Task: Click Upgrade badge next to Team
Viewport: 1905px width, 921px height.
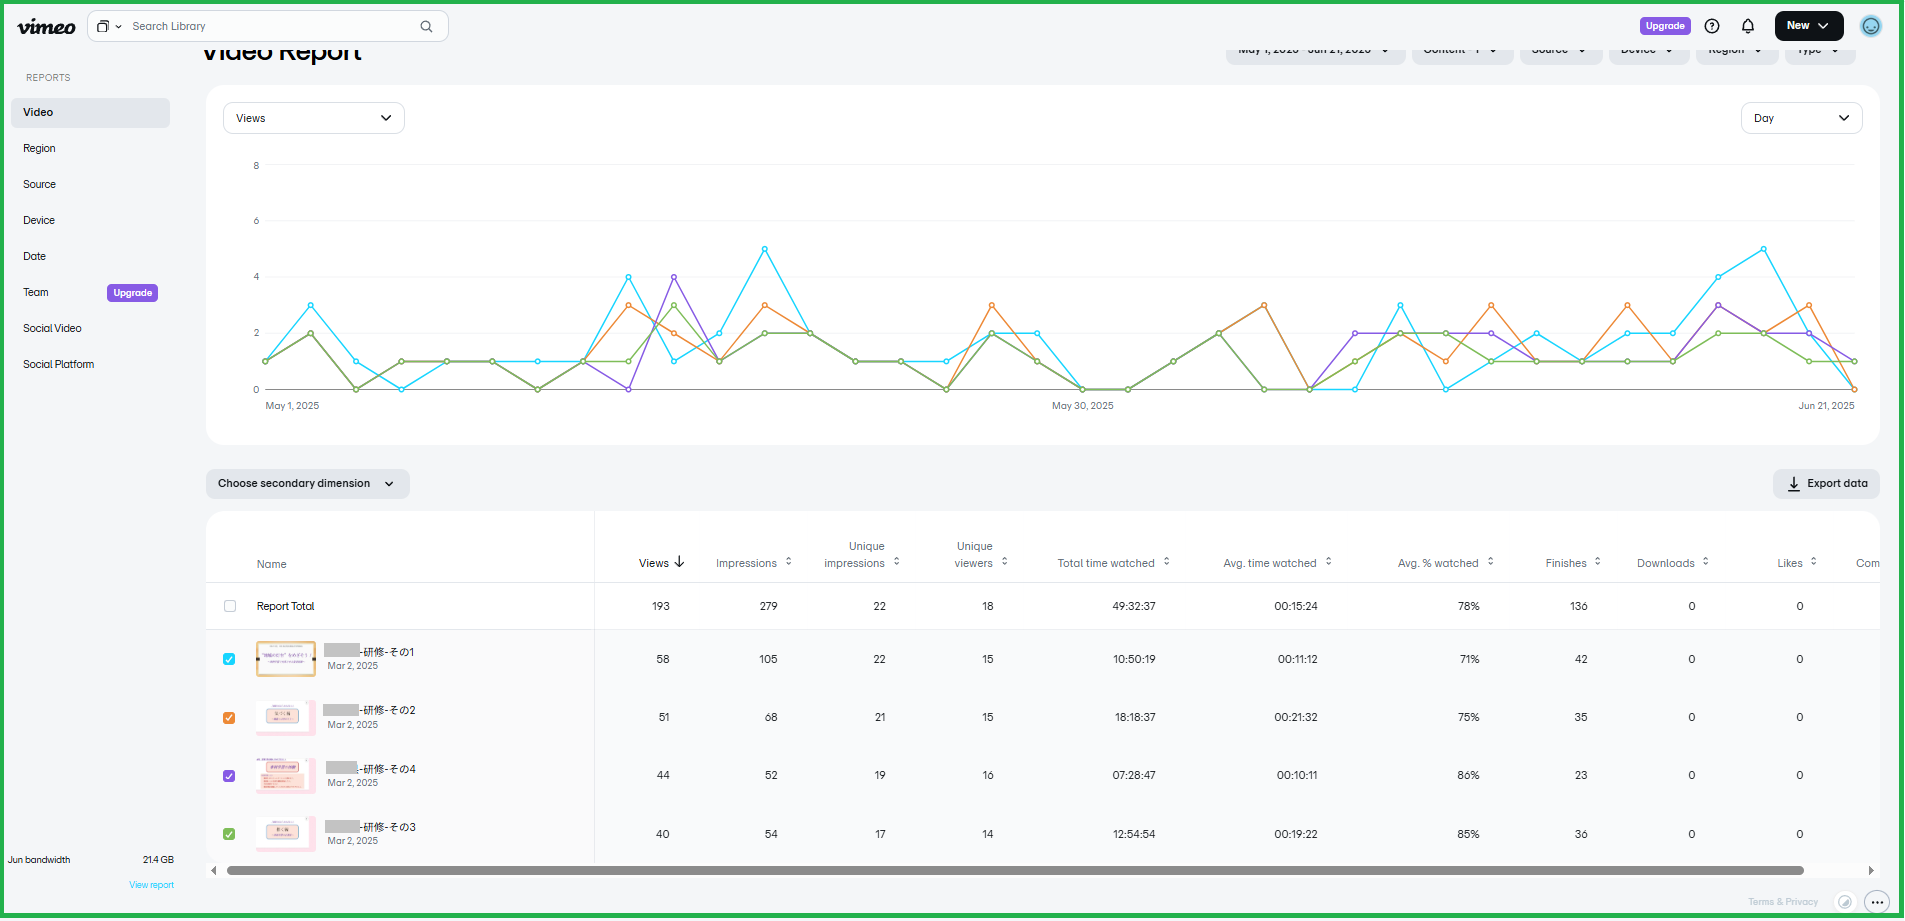Action: tap(132, 293)
